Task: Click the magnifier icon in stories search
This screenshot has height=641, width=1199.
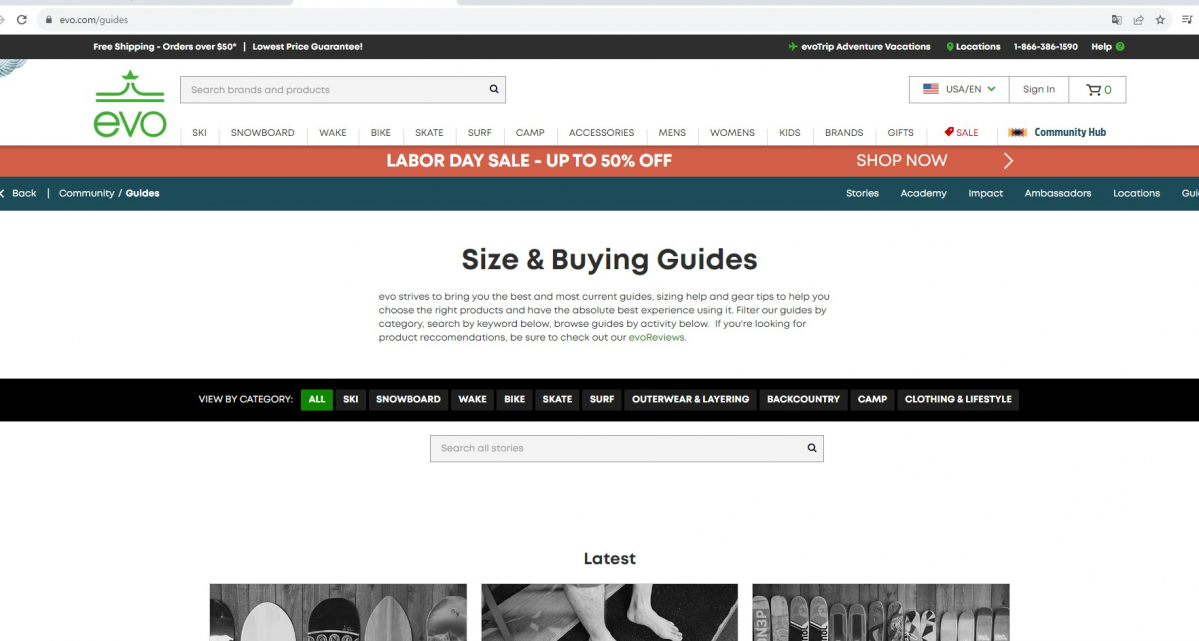Action: 812,448
